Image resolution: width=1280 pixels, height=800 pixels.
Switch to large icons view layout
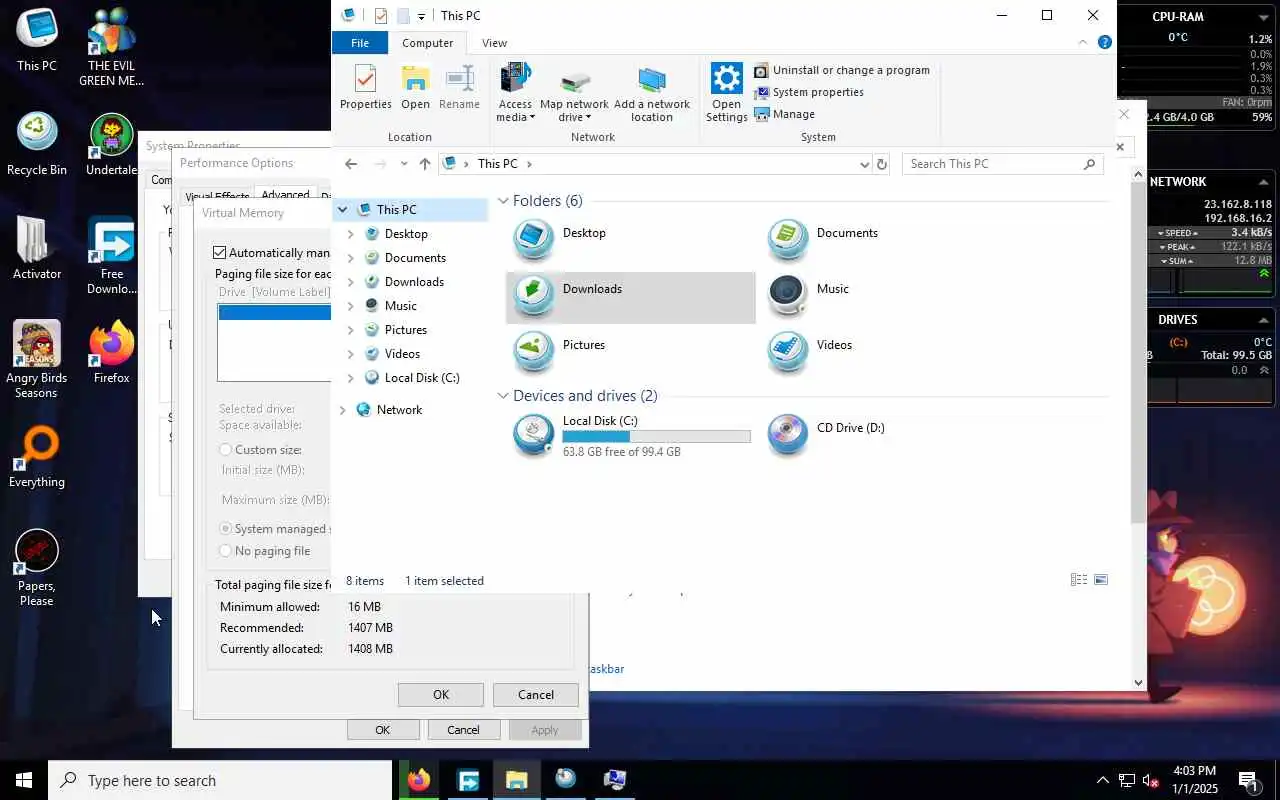[1101, 580]
